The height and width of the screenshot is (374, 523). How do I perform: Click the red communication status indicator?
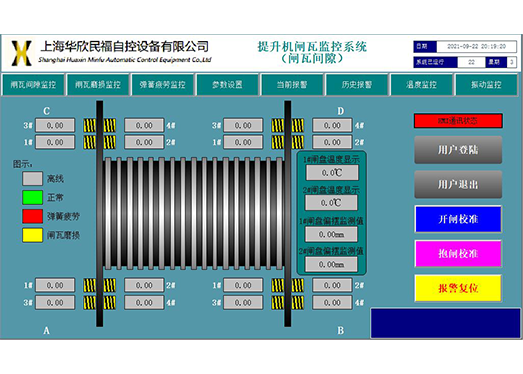pos(458,121)
